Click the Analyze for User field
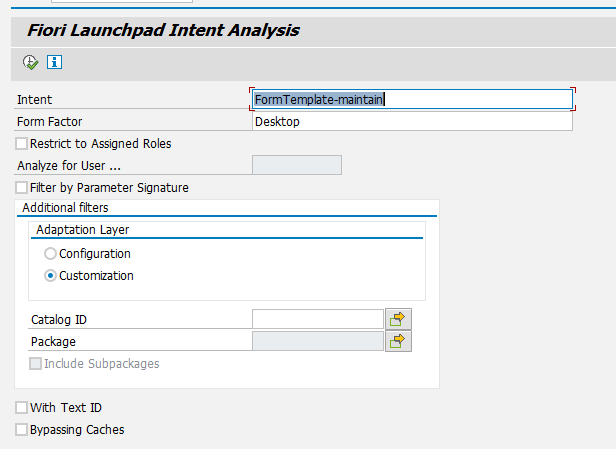The image size is (616, 449). (x=297, y=165)
